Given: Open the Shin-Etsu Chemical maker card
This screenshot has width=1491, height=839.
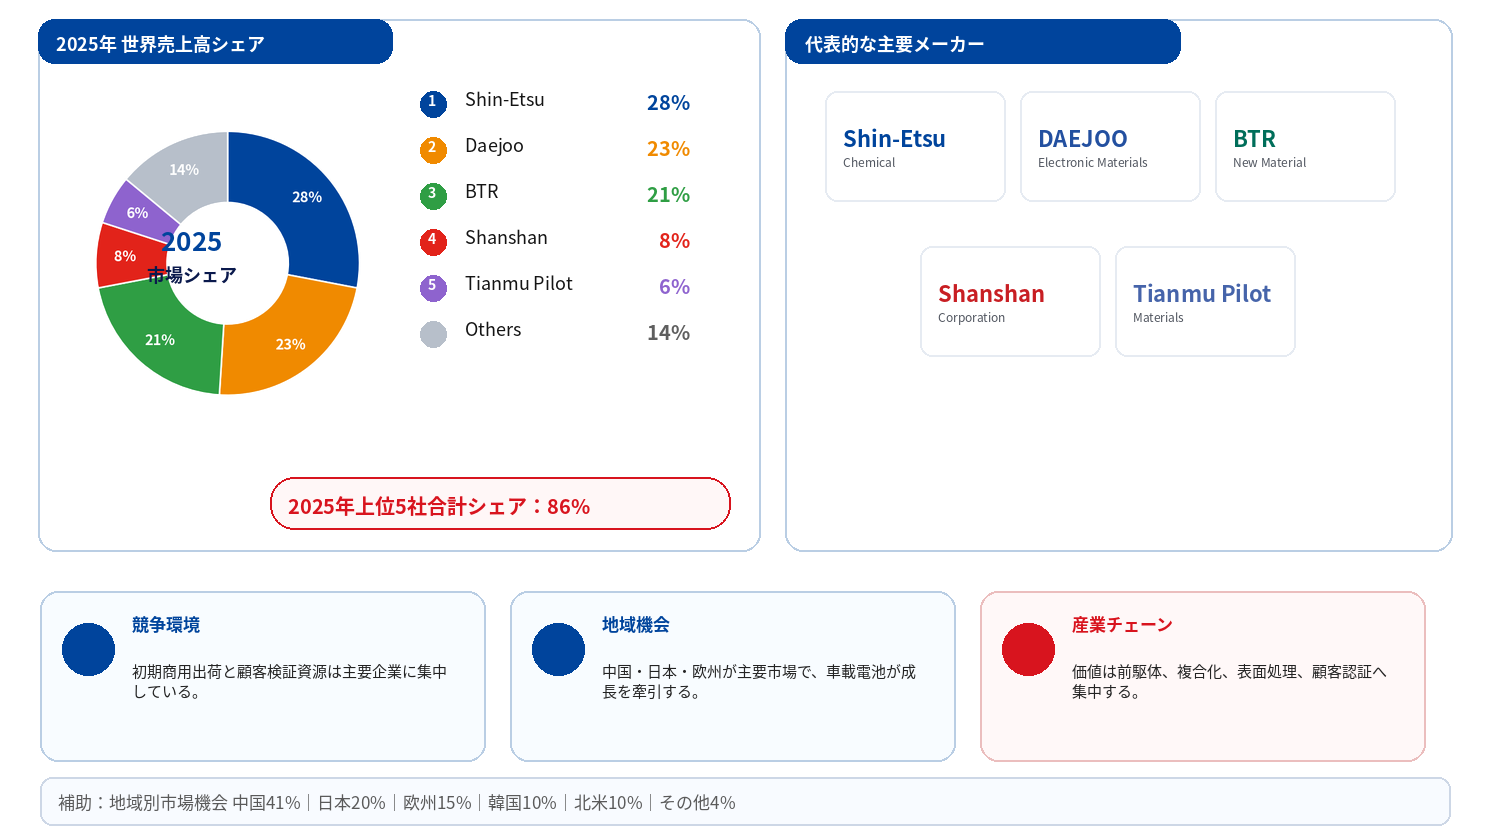Looking at the screenshot, I should pyautogui.click(x=915, y=147).
